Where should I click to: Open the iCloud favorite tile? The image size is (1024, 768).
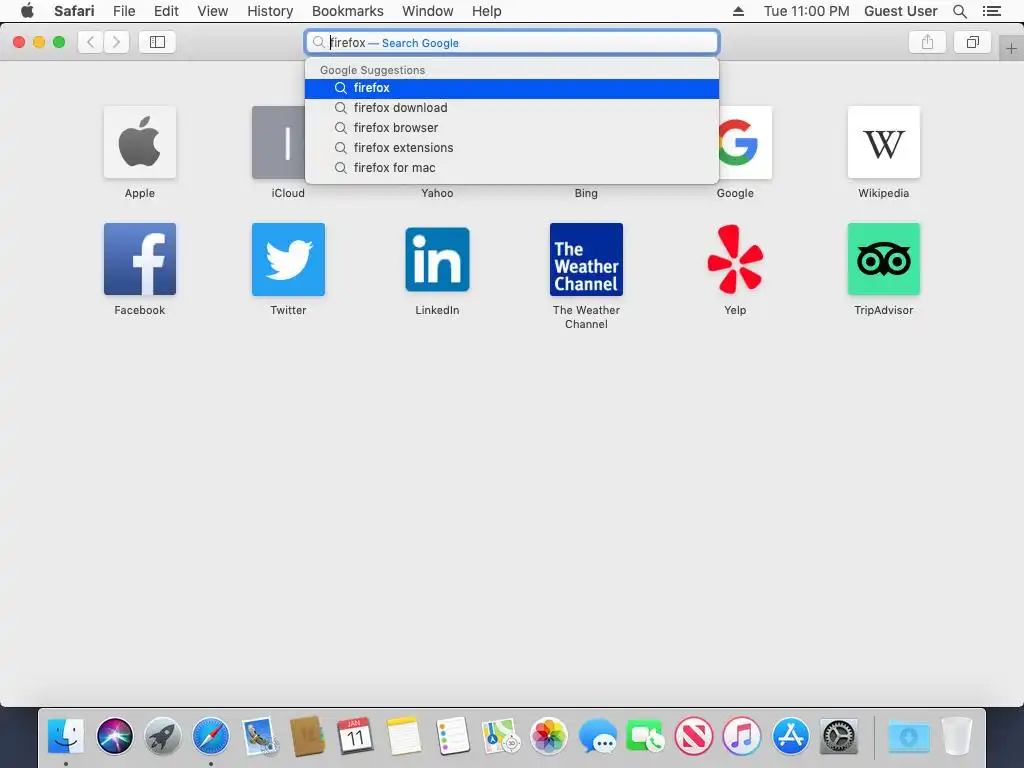point(278,142)
